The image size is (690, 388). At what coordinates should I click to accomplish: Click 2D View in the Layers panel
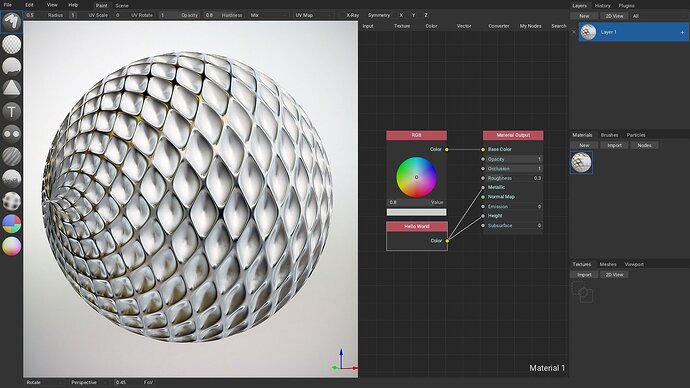click(x=614, y=16)
